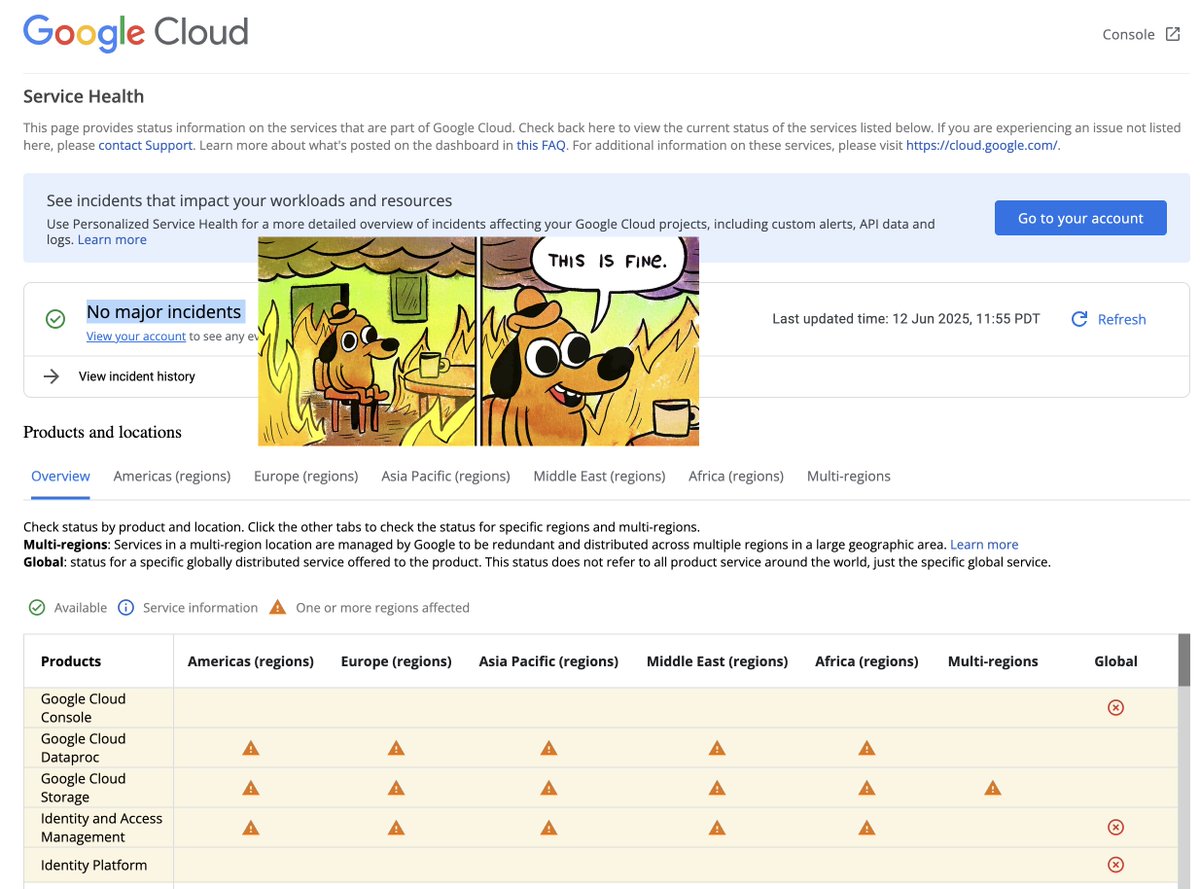Open the Multi-regions tab
Screen dimensions: 1200x889
coord(849,476)
